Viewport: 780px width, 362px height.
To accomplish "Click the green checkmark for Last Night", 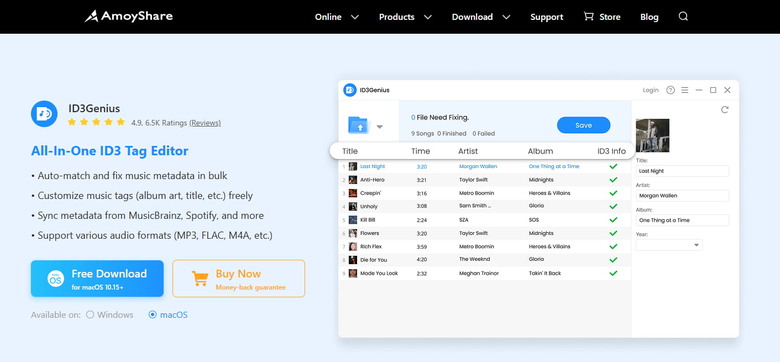I will click(613, 166).
